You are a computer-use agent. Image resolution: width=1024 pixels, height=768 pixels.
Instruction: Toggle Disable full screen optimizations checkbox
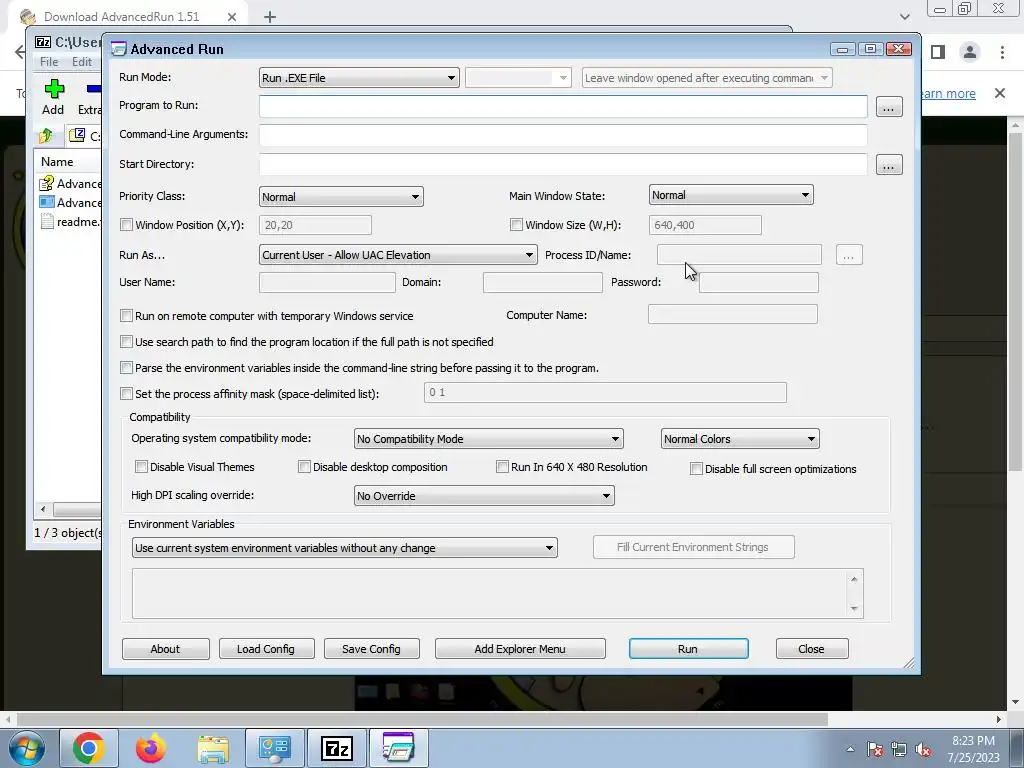696,468
